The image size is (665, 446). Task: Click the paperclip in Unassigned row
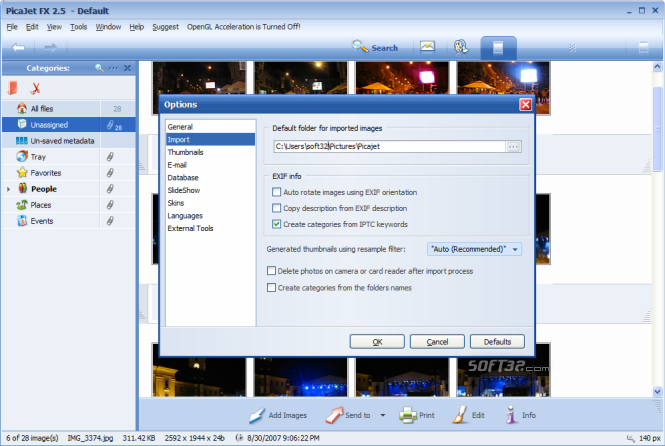(110, 125)
